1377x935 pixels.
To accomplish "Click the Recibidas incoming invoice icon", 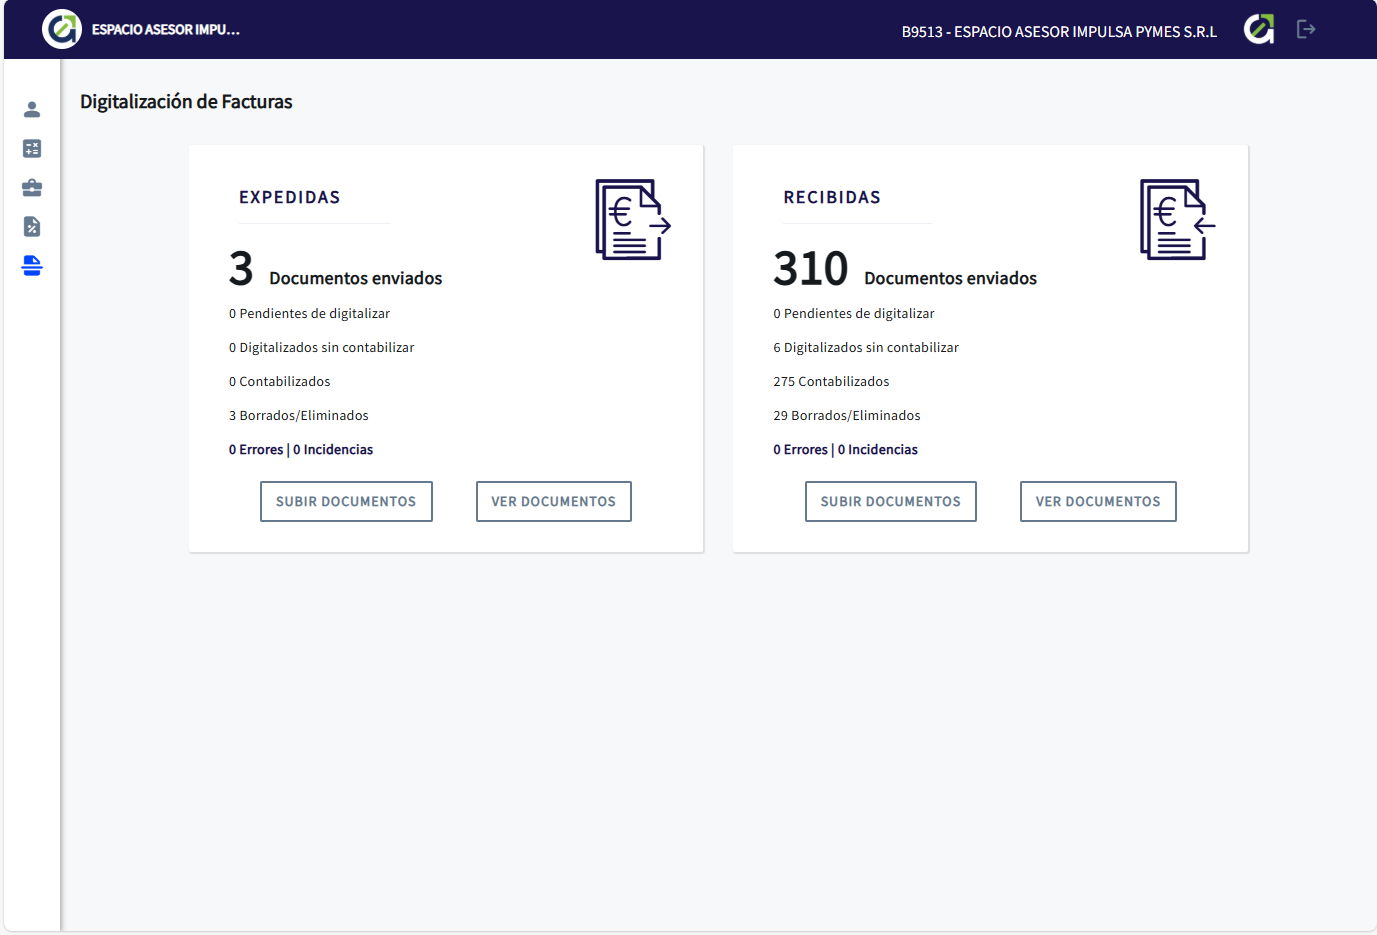I will coord(1177,220).
